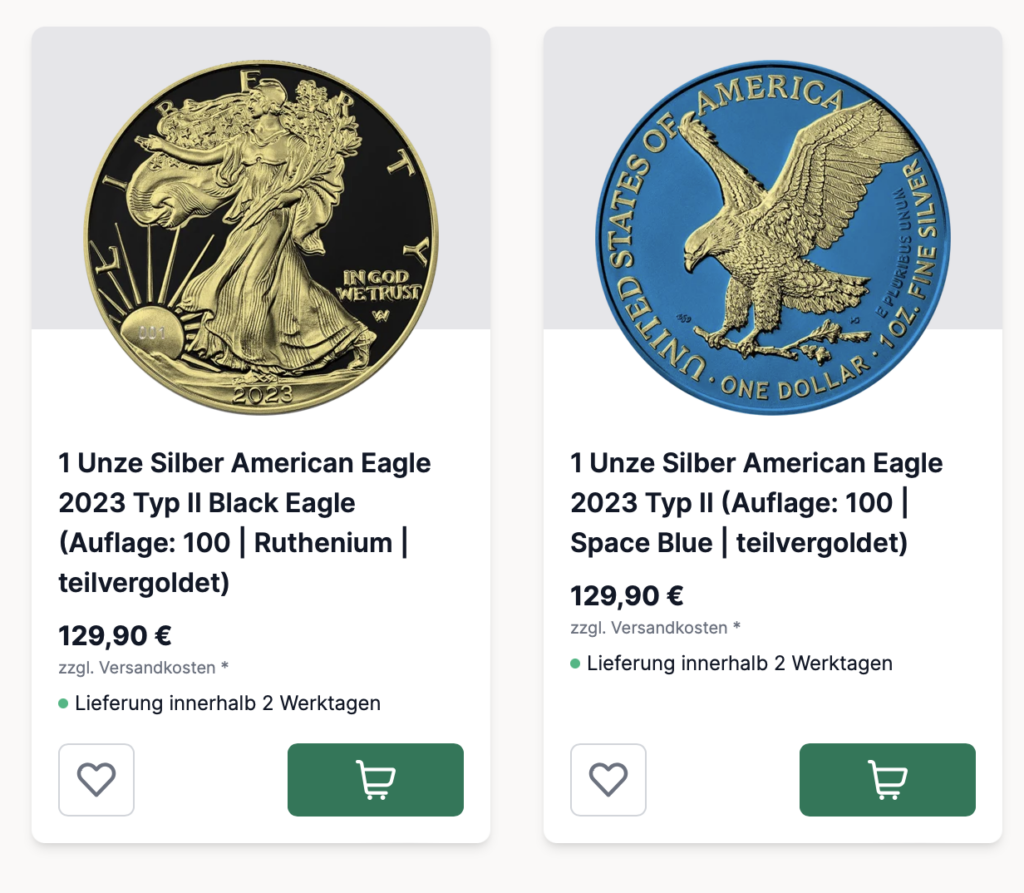This screenshot has height=893, width=1024.
Task: Click delivery time text on Black Eagle card
Action: 228,704
